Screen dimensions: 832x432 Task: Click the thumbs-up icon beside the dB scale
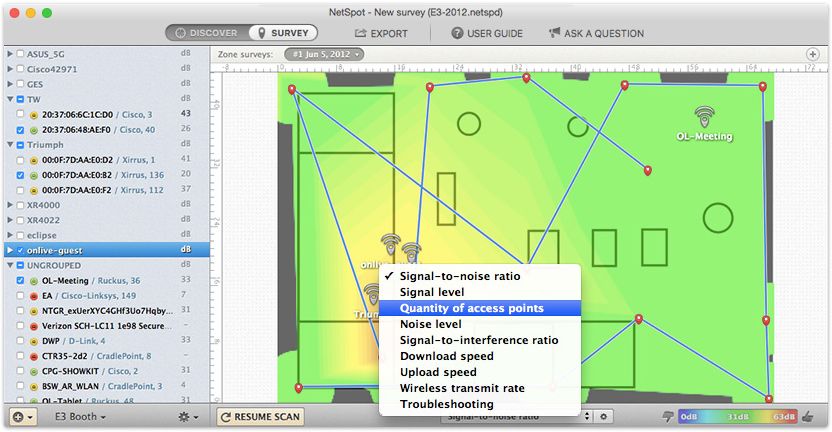click(x=808, y=417)
